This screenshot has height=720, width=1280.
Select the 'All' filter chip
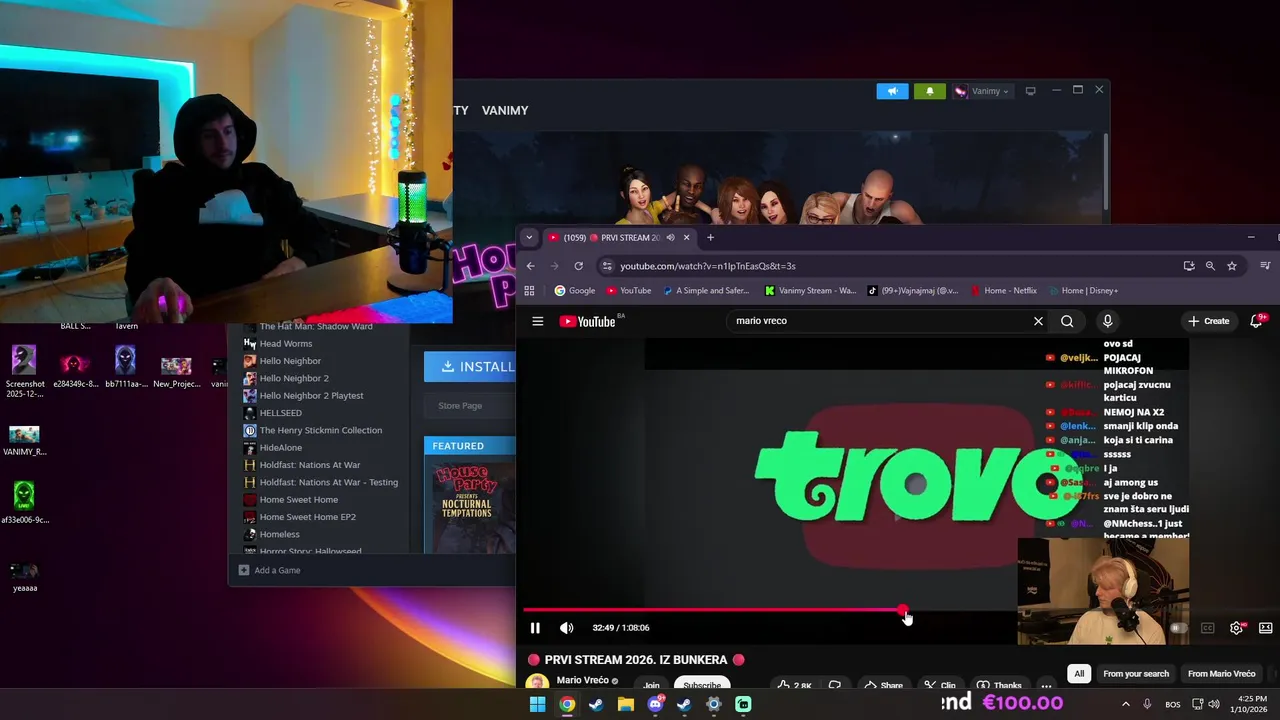coord(1079,674)
